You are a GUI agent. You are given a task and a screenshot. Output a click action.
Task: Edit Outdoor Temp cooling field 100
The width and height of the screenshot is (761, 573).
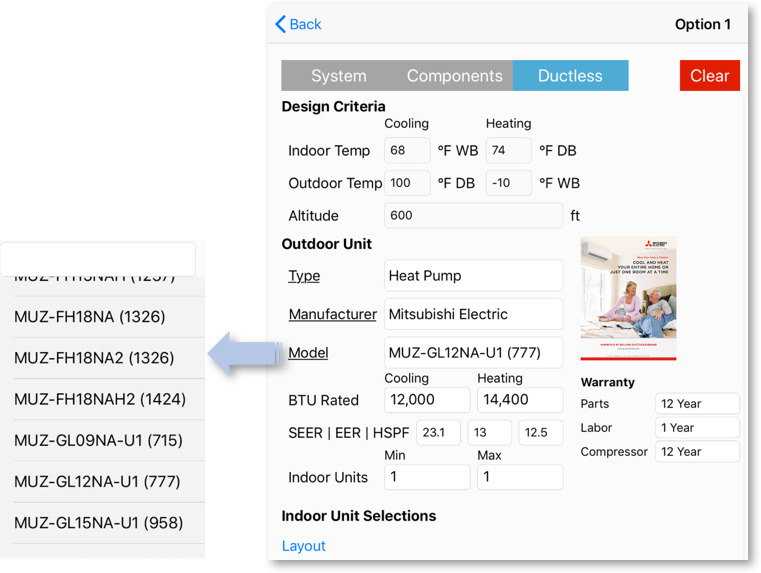click(407, 183)
